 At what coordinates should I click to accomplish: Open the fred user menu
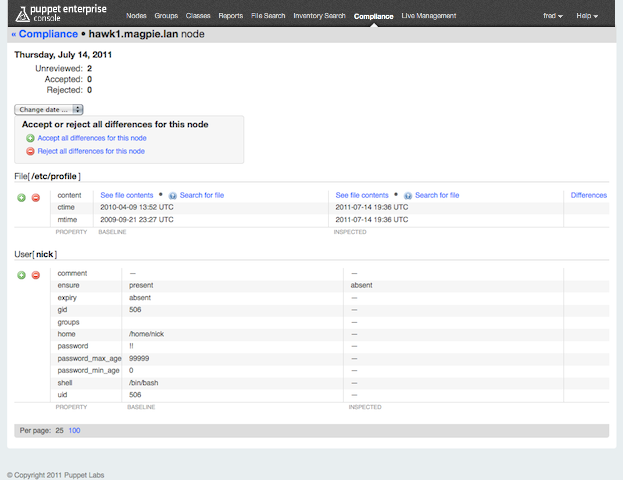(553, 16)
